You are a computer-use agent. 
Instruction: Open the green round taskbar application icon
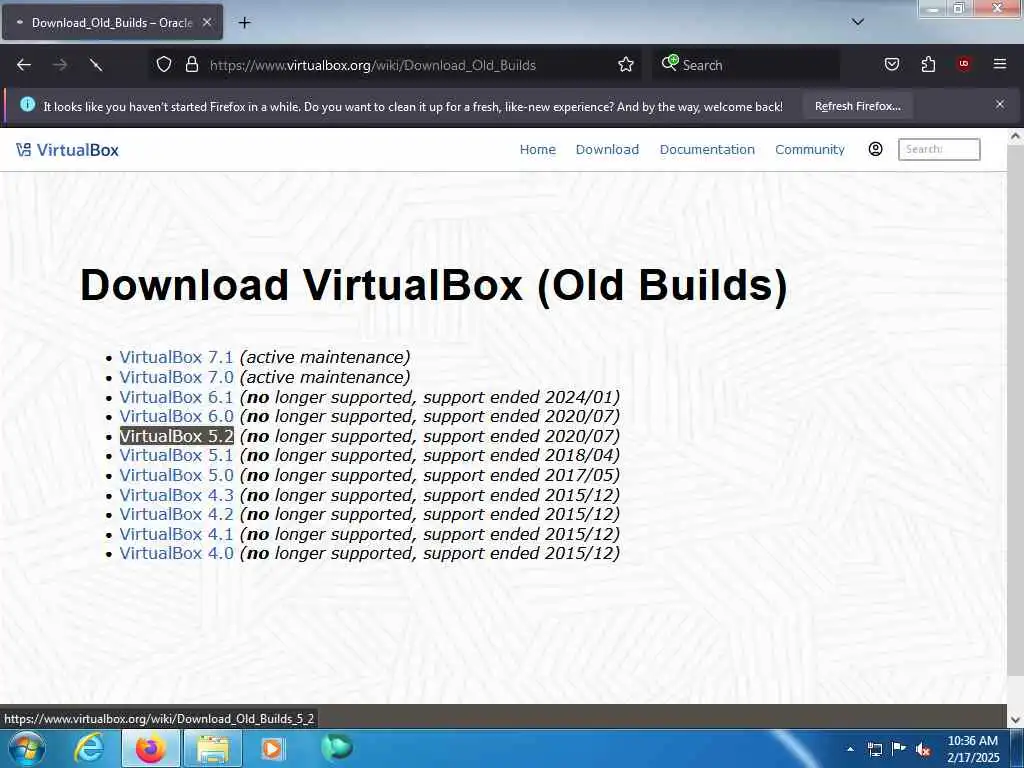[x=336, y=748]
